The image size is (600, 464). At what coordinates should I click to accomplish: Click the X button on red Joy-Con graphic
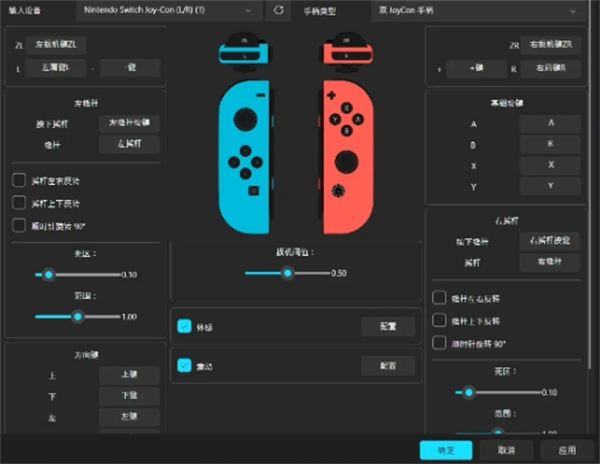(x=347, y=108)
